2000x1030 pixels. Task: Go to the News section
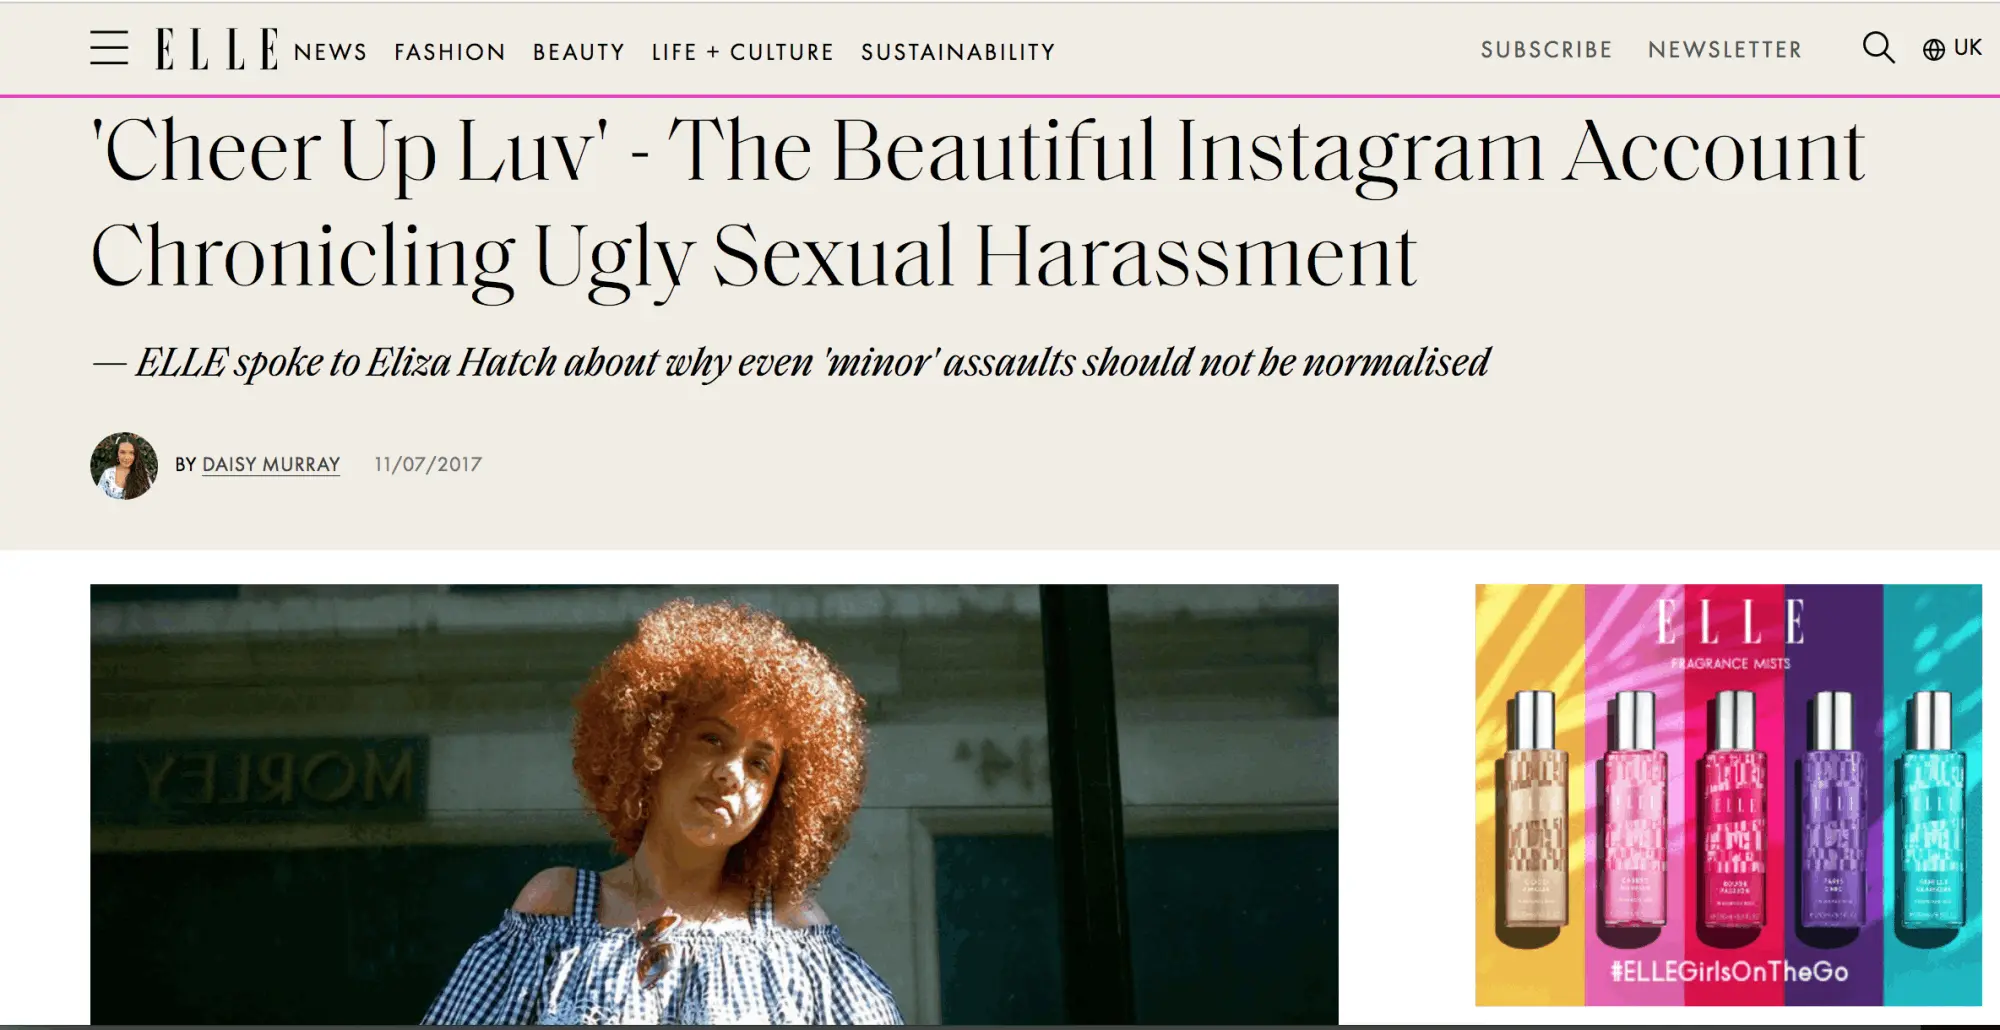(330, 52)
